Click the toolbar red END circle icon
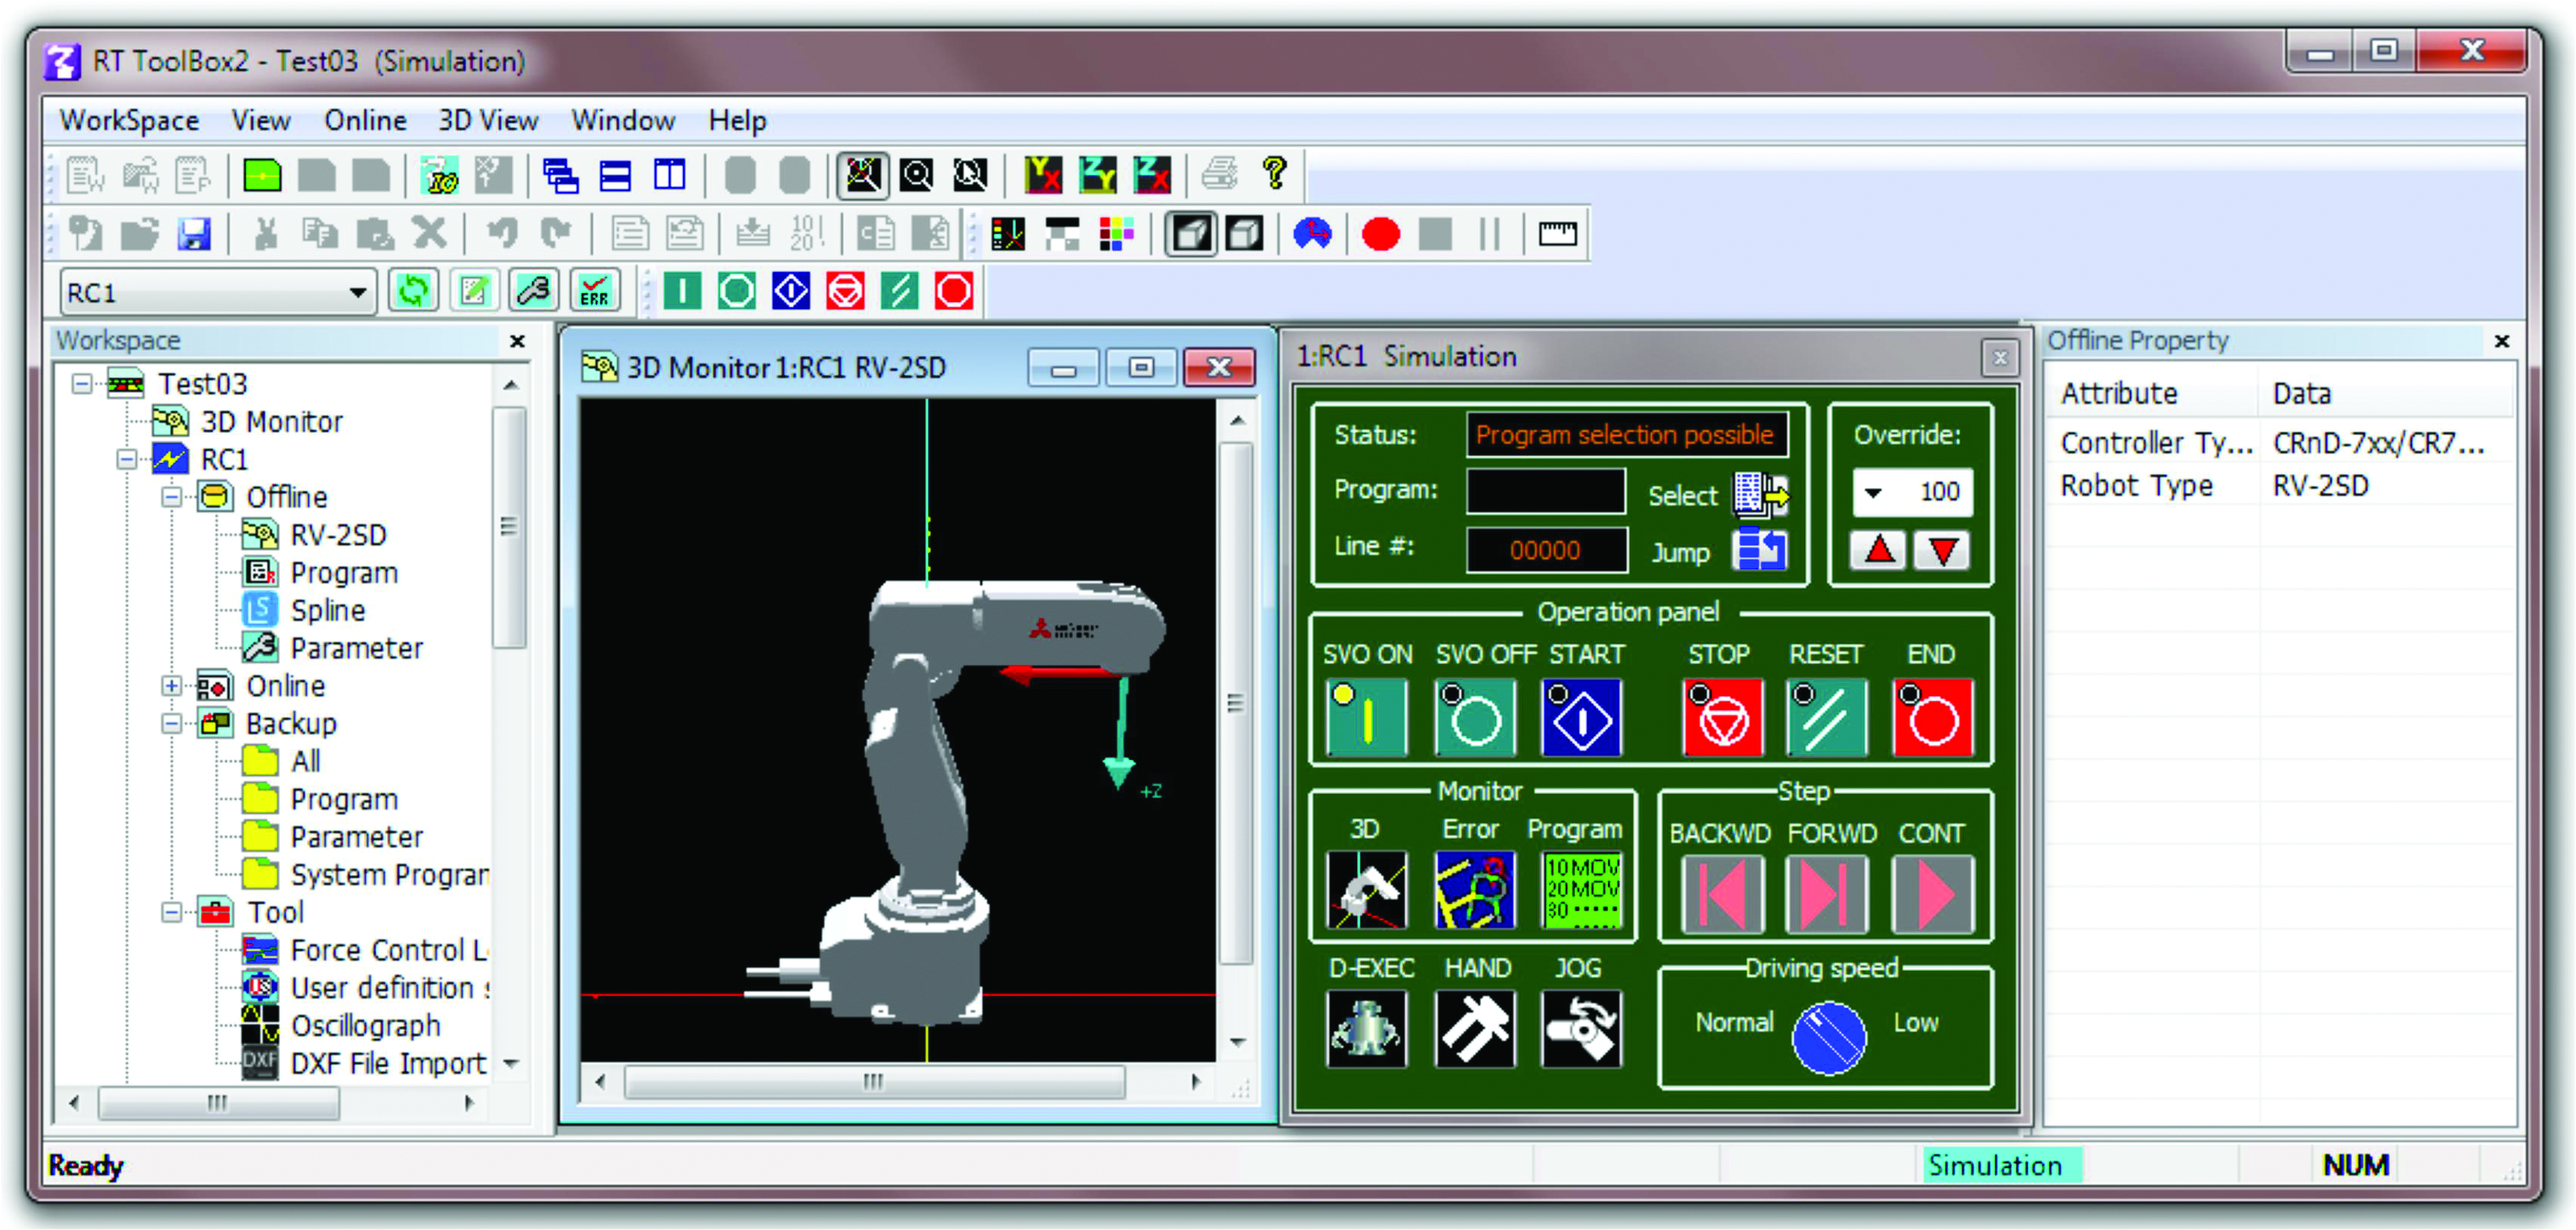The image size is (2576, 1230). (x=953, y=291)
